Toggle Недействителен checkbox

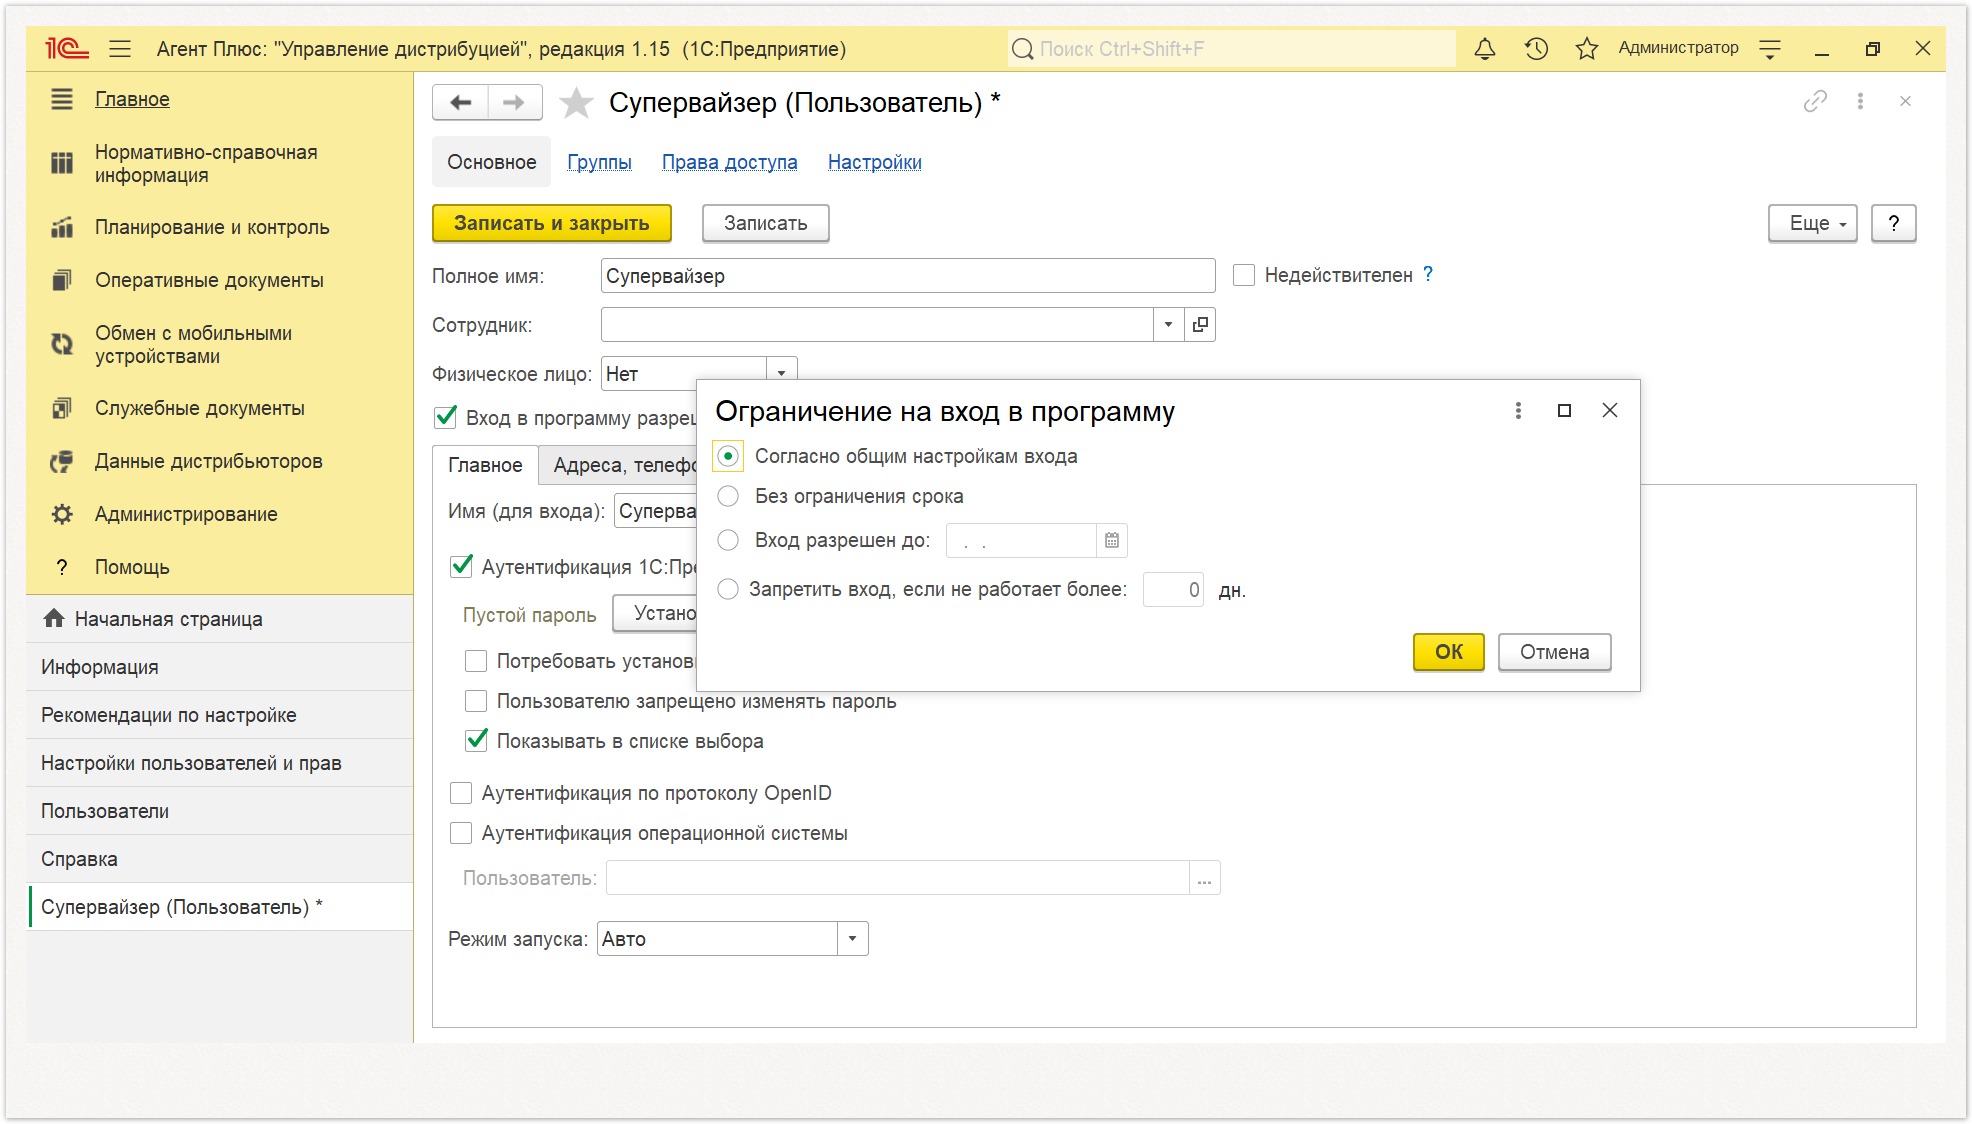pos(1244,275)
